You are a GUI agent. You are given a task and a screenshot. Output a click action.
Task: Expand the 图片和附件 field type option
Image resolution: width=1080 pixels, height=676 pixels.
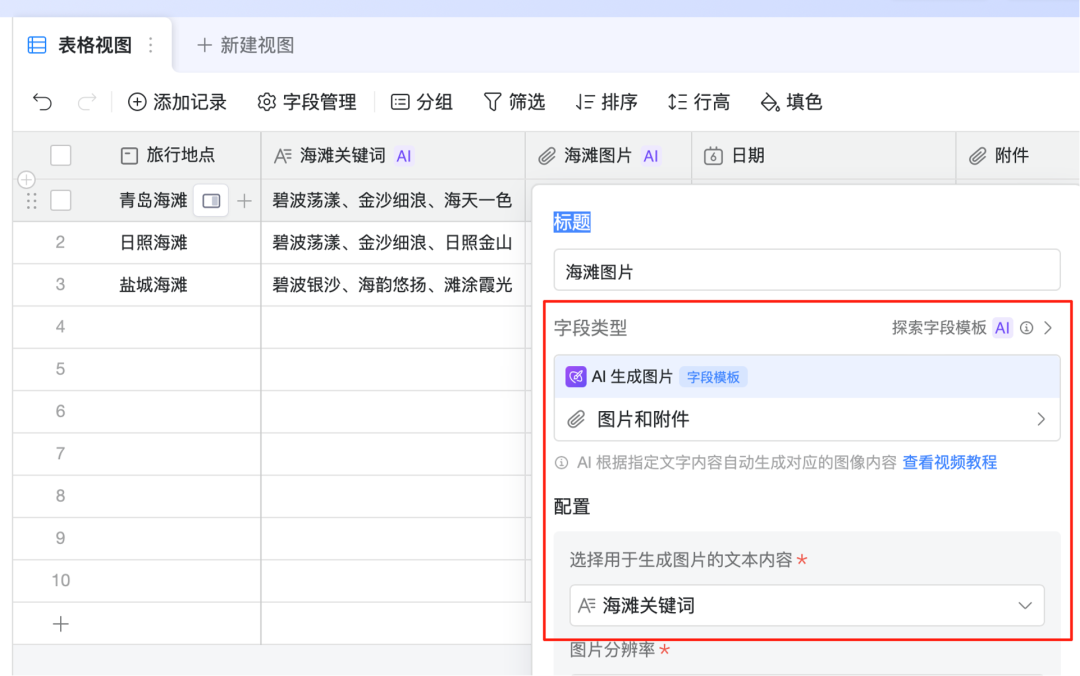coord(806,419)
